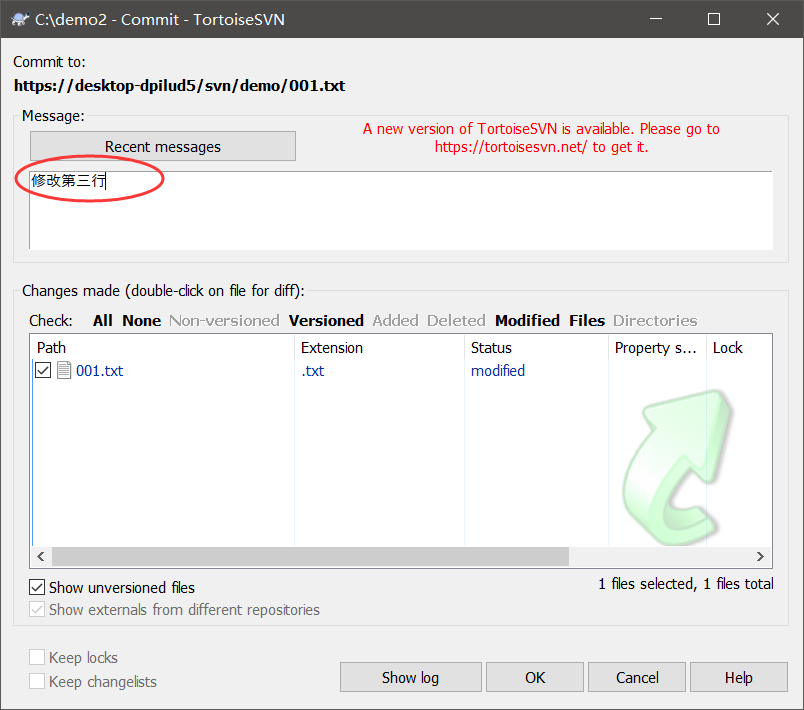Image resolution: width=804 pixels, height=710 pixels.
Task: Close the Commit window
Action: pos(773,19)
